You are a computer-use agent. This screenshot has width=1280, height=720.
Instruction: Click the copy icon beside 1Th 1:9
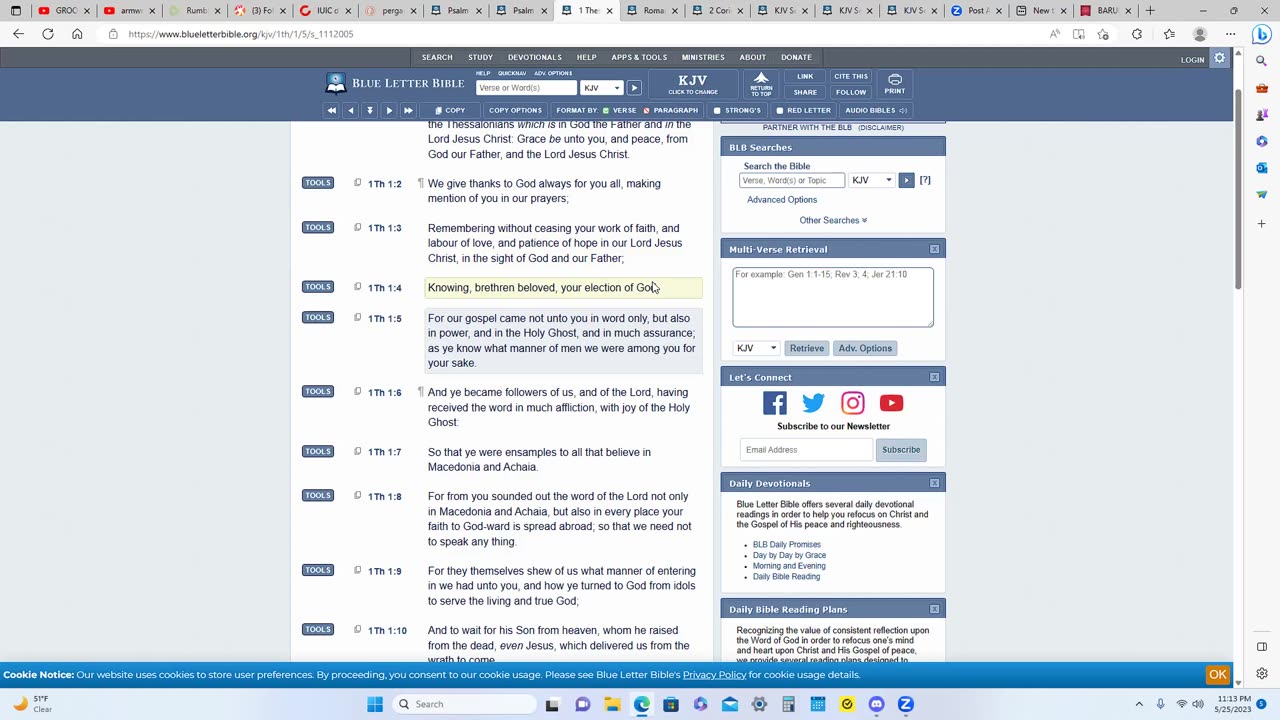357,570
